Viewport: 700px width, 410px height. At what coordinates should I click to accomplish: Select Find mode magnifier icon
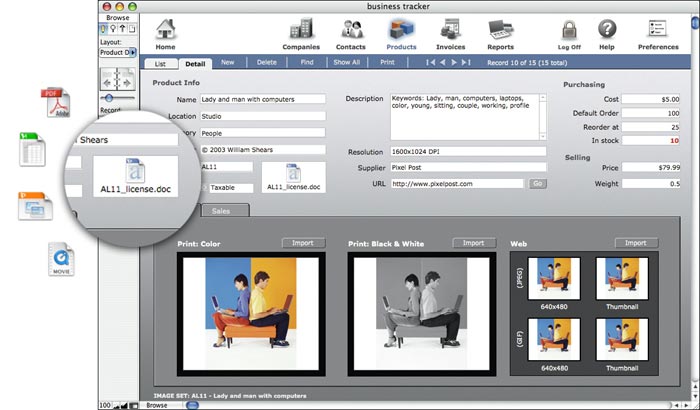[113, 29]
